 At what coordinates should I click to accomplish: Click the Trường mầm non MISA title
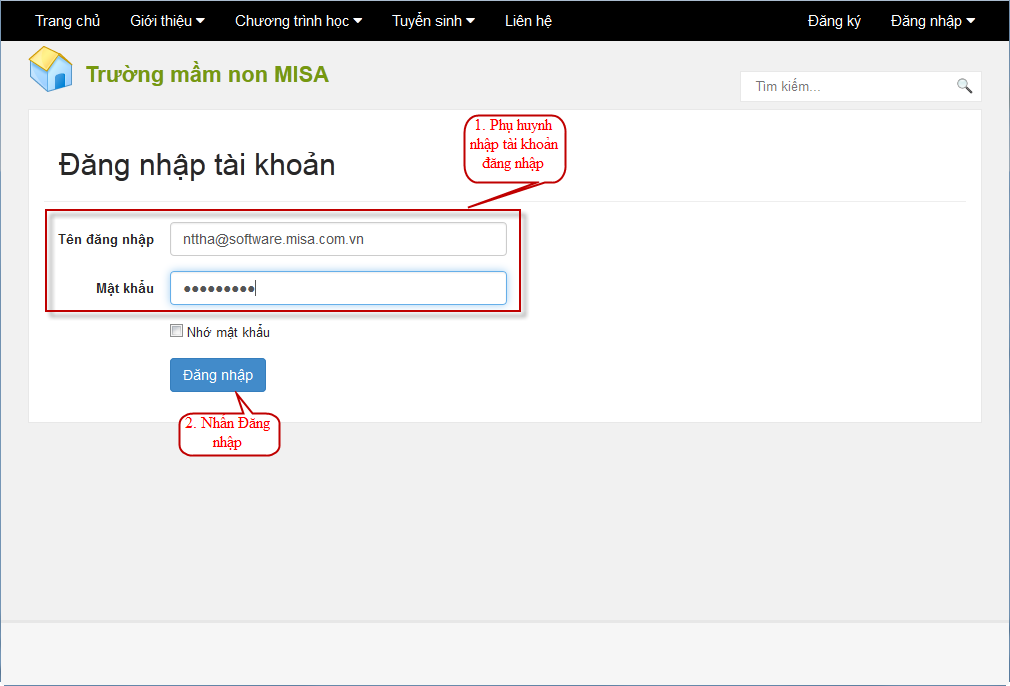pyautogui.click(x=207, y=74)
